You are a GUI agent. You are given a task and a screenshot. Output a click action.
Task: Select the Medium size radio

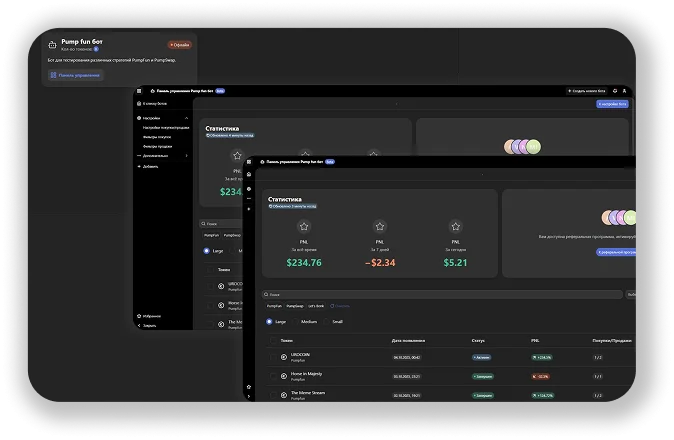(x=295, y=321)
